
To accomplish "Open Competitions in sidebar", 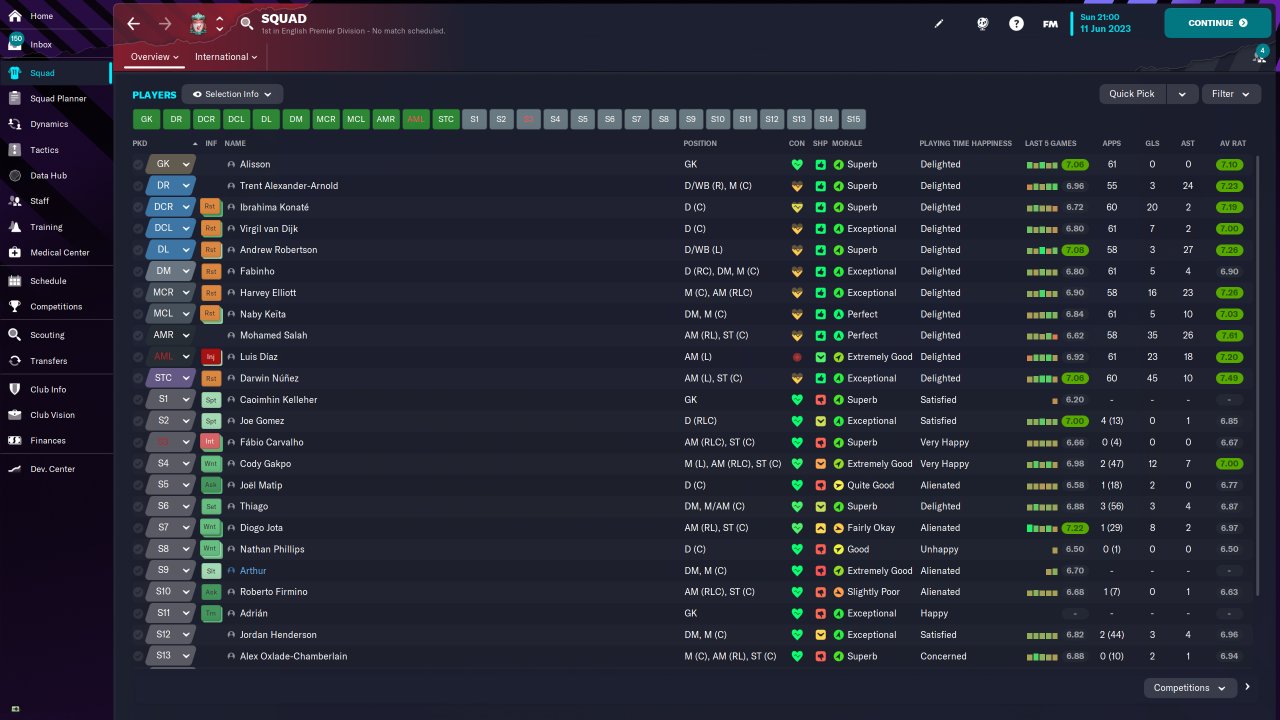I will click(56, 307).
